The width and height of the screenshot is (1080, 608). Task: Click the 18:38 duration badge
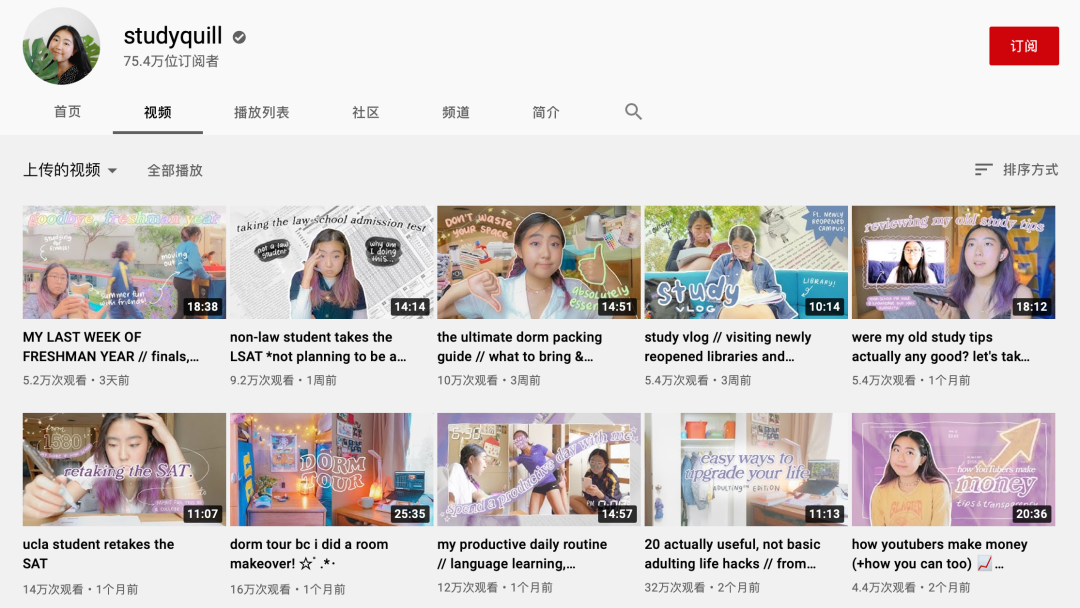(202, 306)
